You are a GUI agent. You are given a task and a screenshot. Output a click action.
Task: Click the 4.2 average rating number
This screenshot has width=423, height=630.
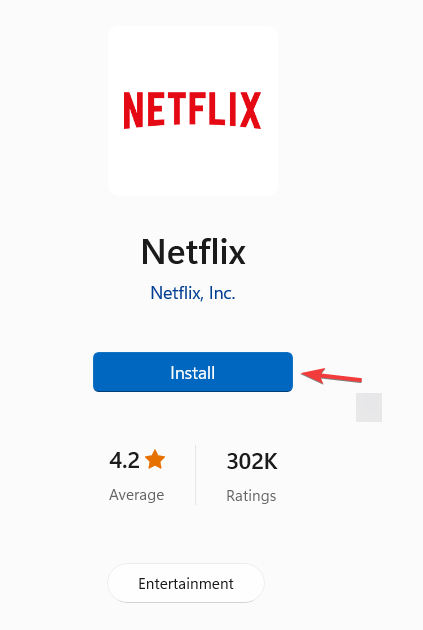pos(125,460)
